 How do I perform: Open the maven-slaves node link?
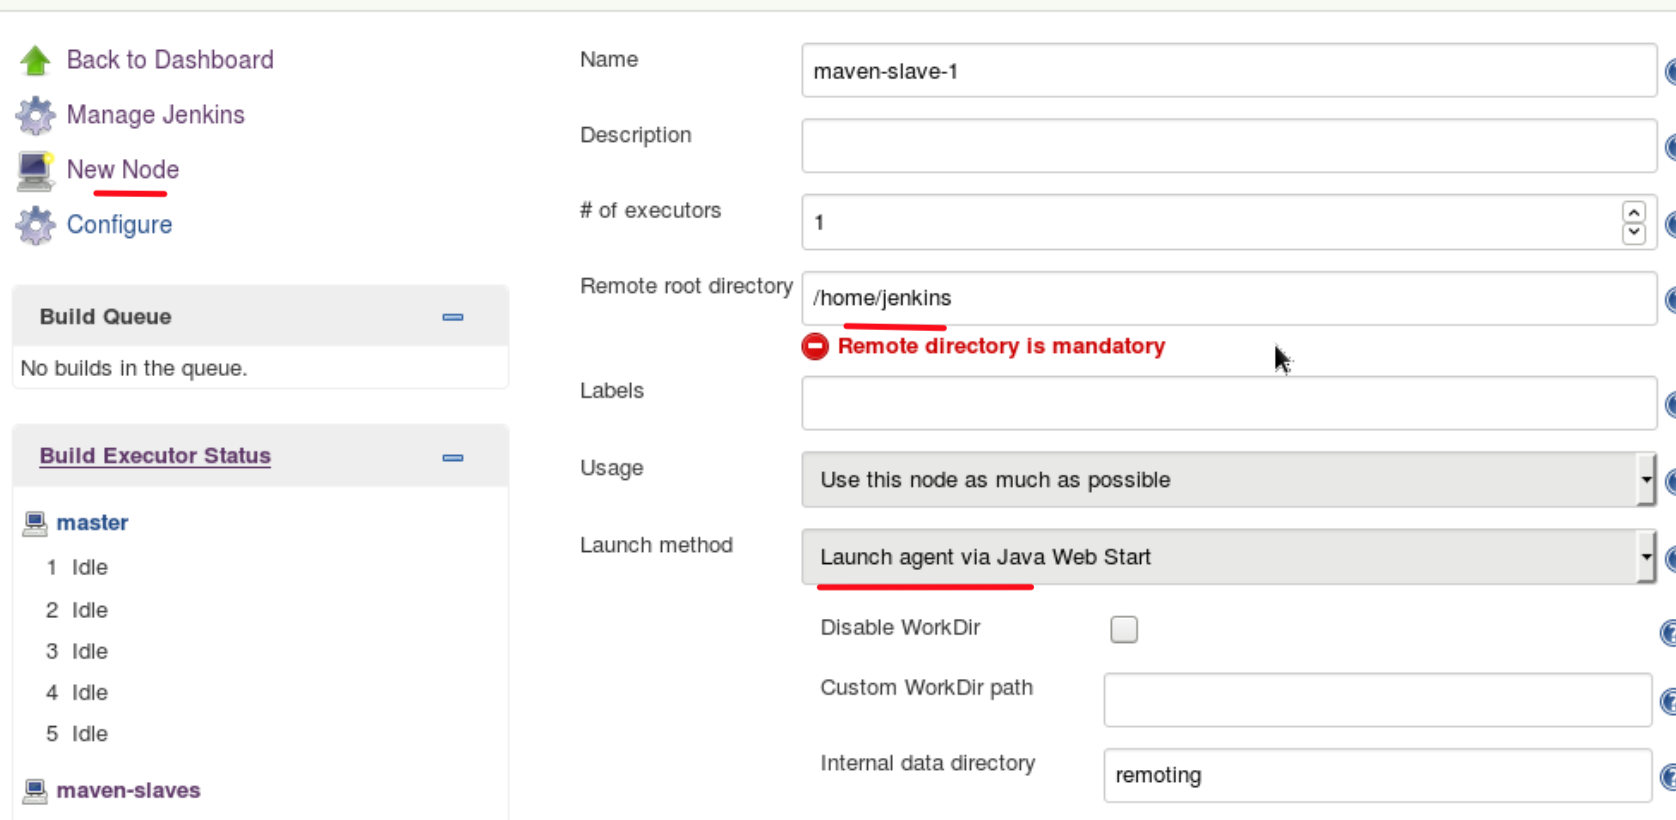click(128, 791)
